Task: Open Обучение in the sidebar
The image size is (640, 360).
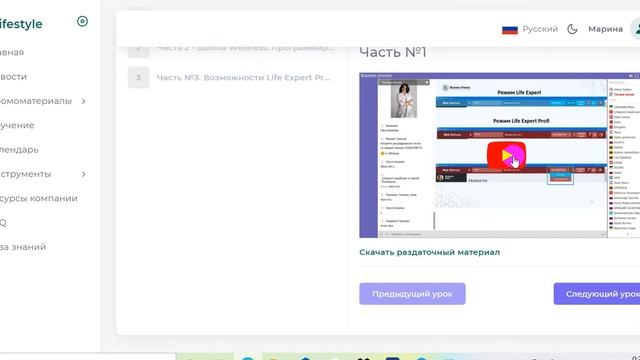Action: (x=17, y=125)
